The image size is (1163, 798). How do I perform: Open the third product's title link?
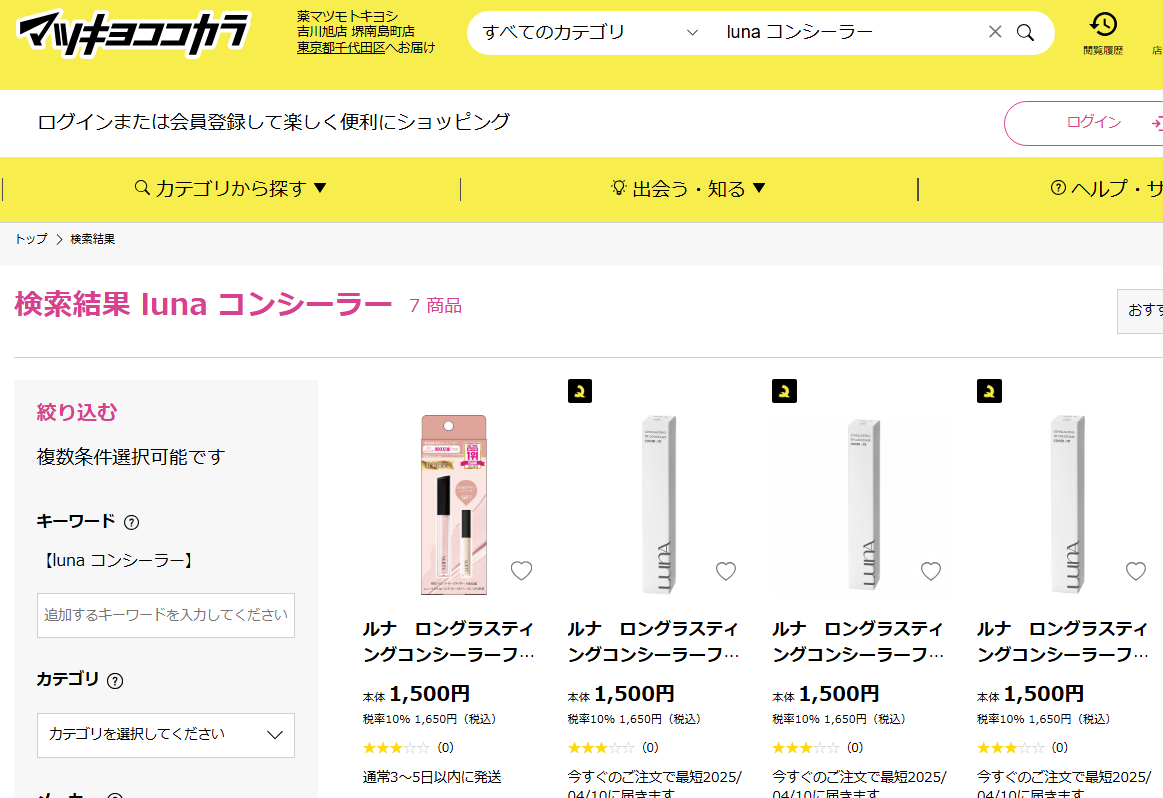pos(857,642)
